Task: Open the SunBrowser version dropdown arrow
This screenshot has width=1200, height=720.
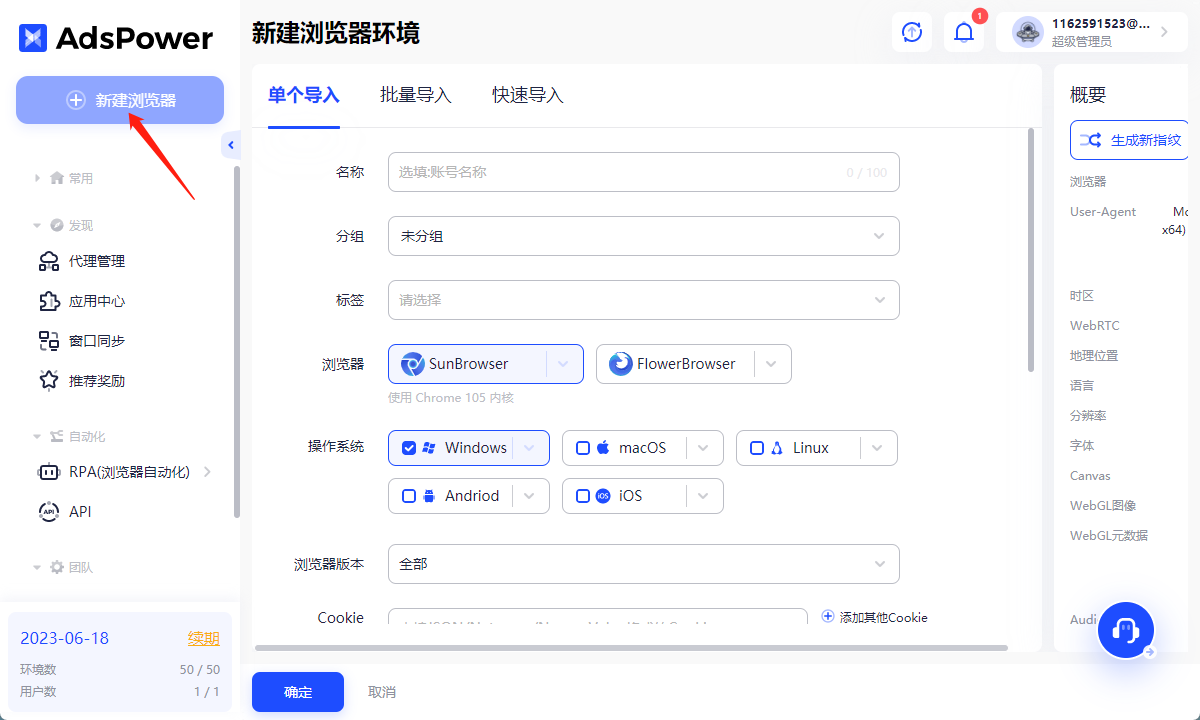Action: 564,364
